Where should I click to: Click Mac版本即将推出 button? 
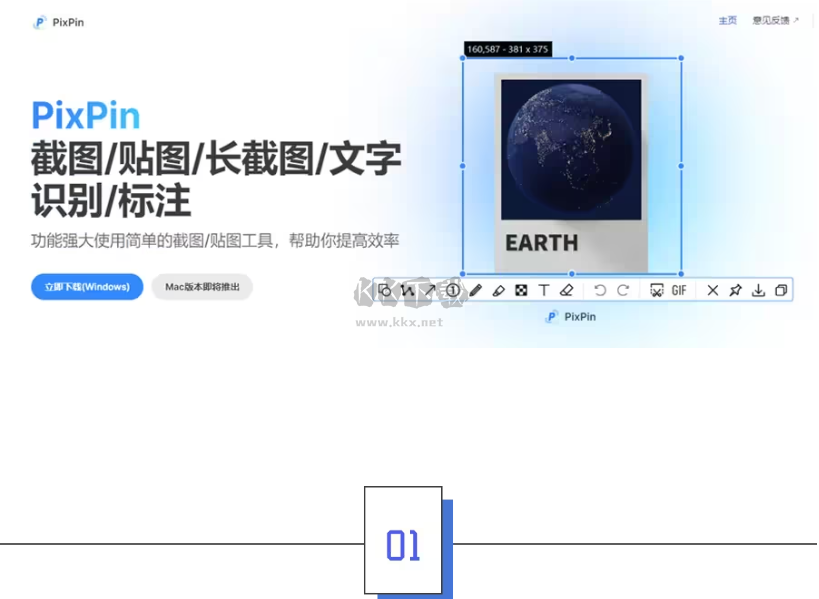coord(202,287)
